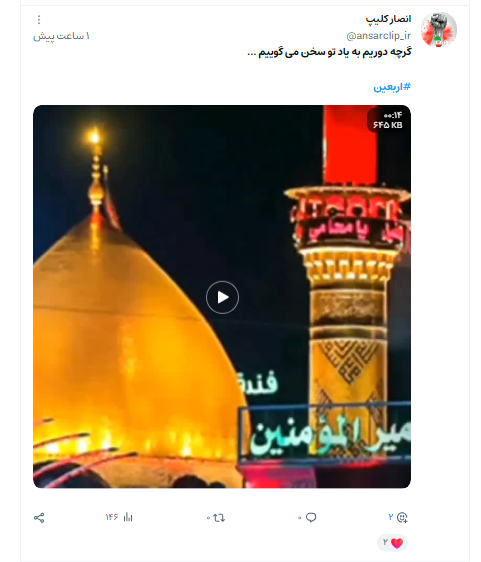Click the post text گرچه دوریم
Viewport: 481px width, 562px height.
coord(330,52)
